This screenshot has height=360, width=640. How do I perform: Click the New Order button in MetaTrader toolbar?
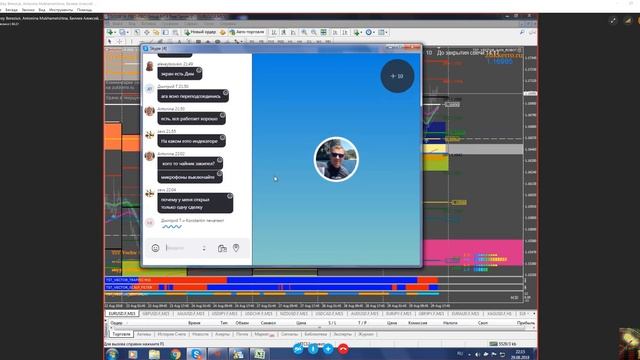coord(200,32)
